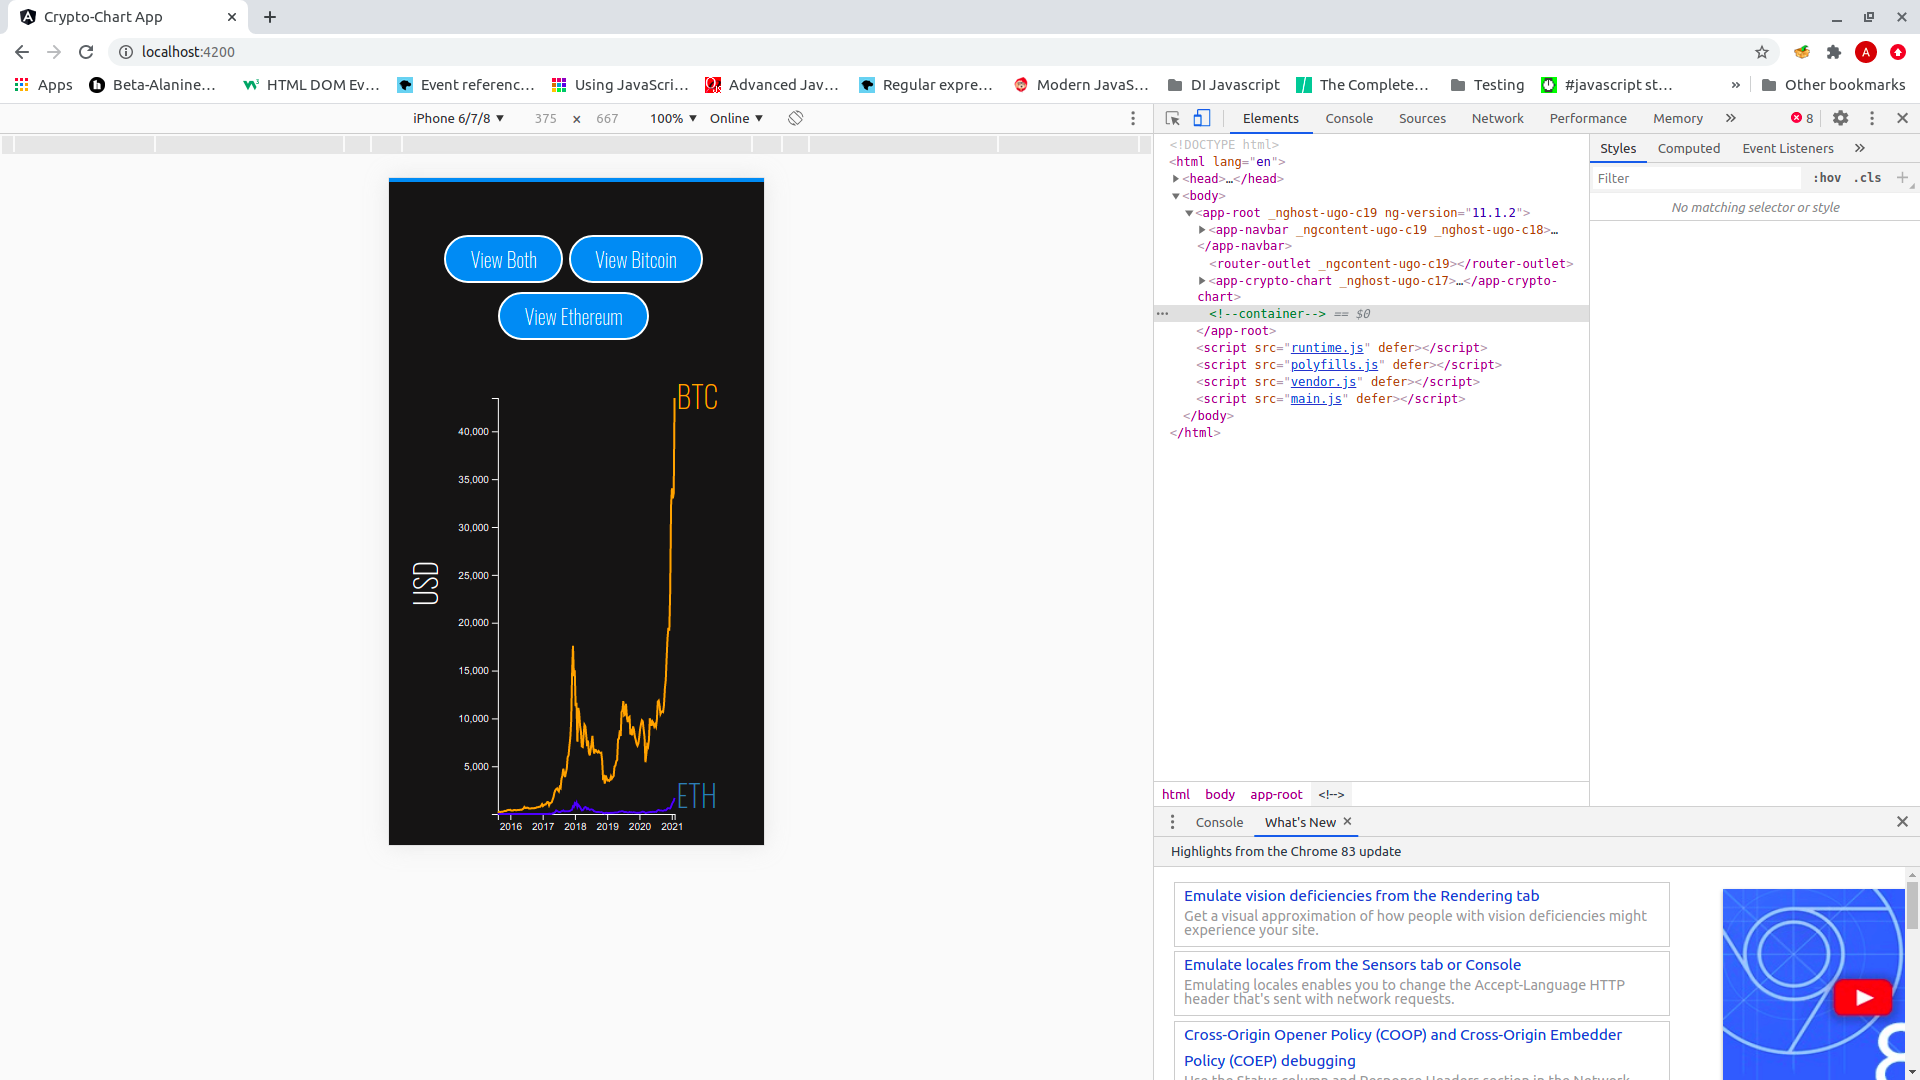Switch to the Network panel tab
The width and height of the screenshot is (1920, 1080).
1497,118
